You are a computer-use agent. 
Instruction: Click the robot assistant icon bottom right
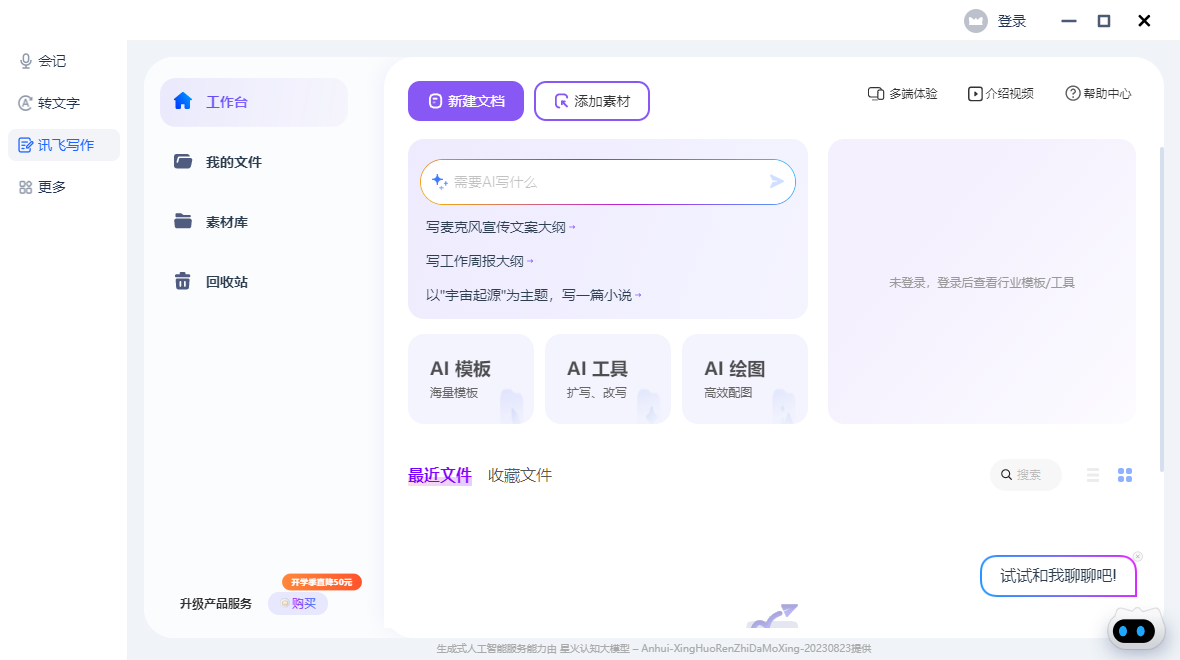tap(1134, 629)
